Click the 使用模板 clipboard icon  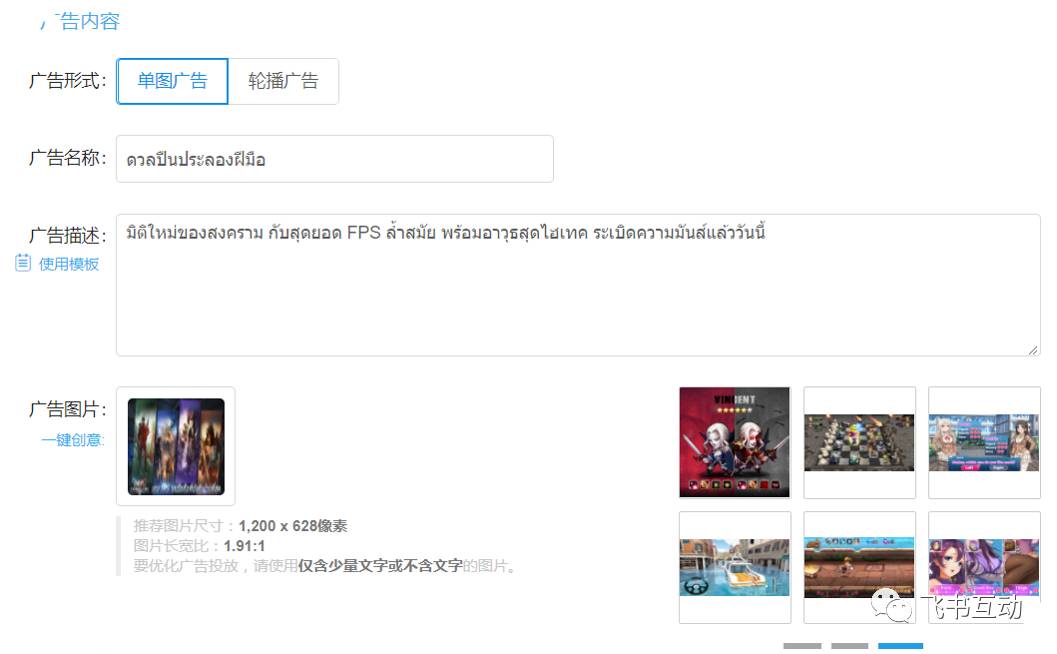click(x=23, y=263)
